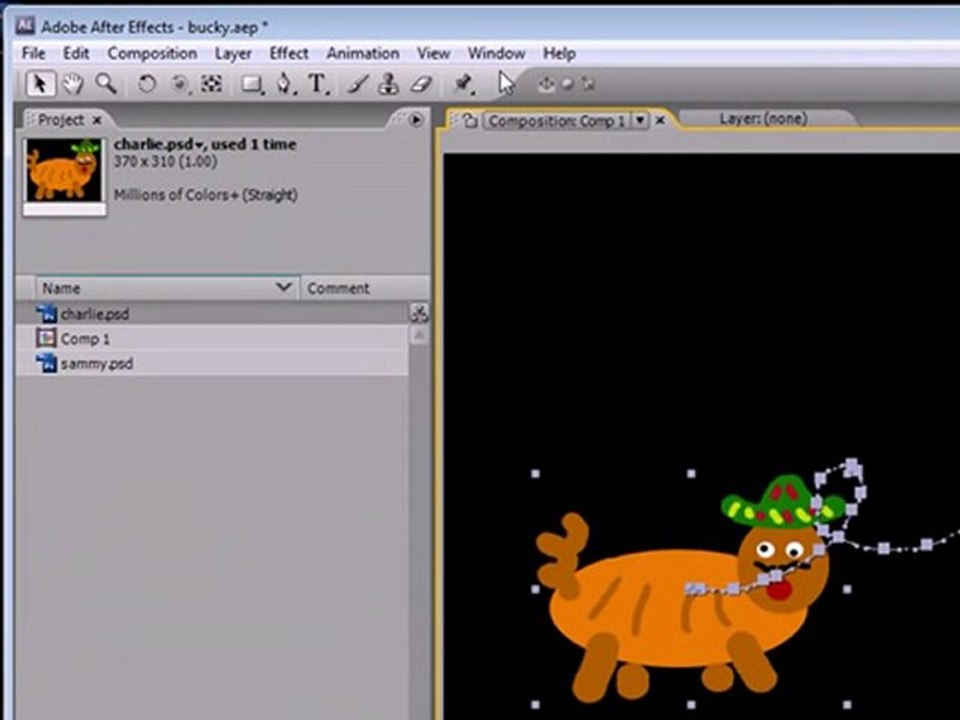
Task: Switch to the Composition: Comp 1 tab
Action: (x=557, y=121)
